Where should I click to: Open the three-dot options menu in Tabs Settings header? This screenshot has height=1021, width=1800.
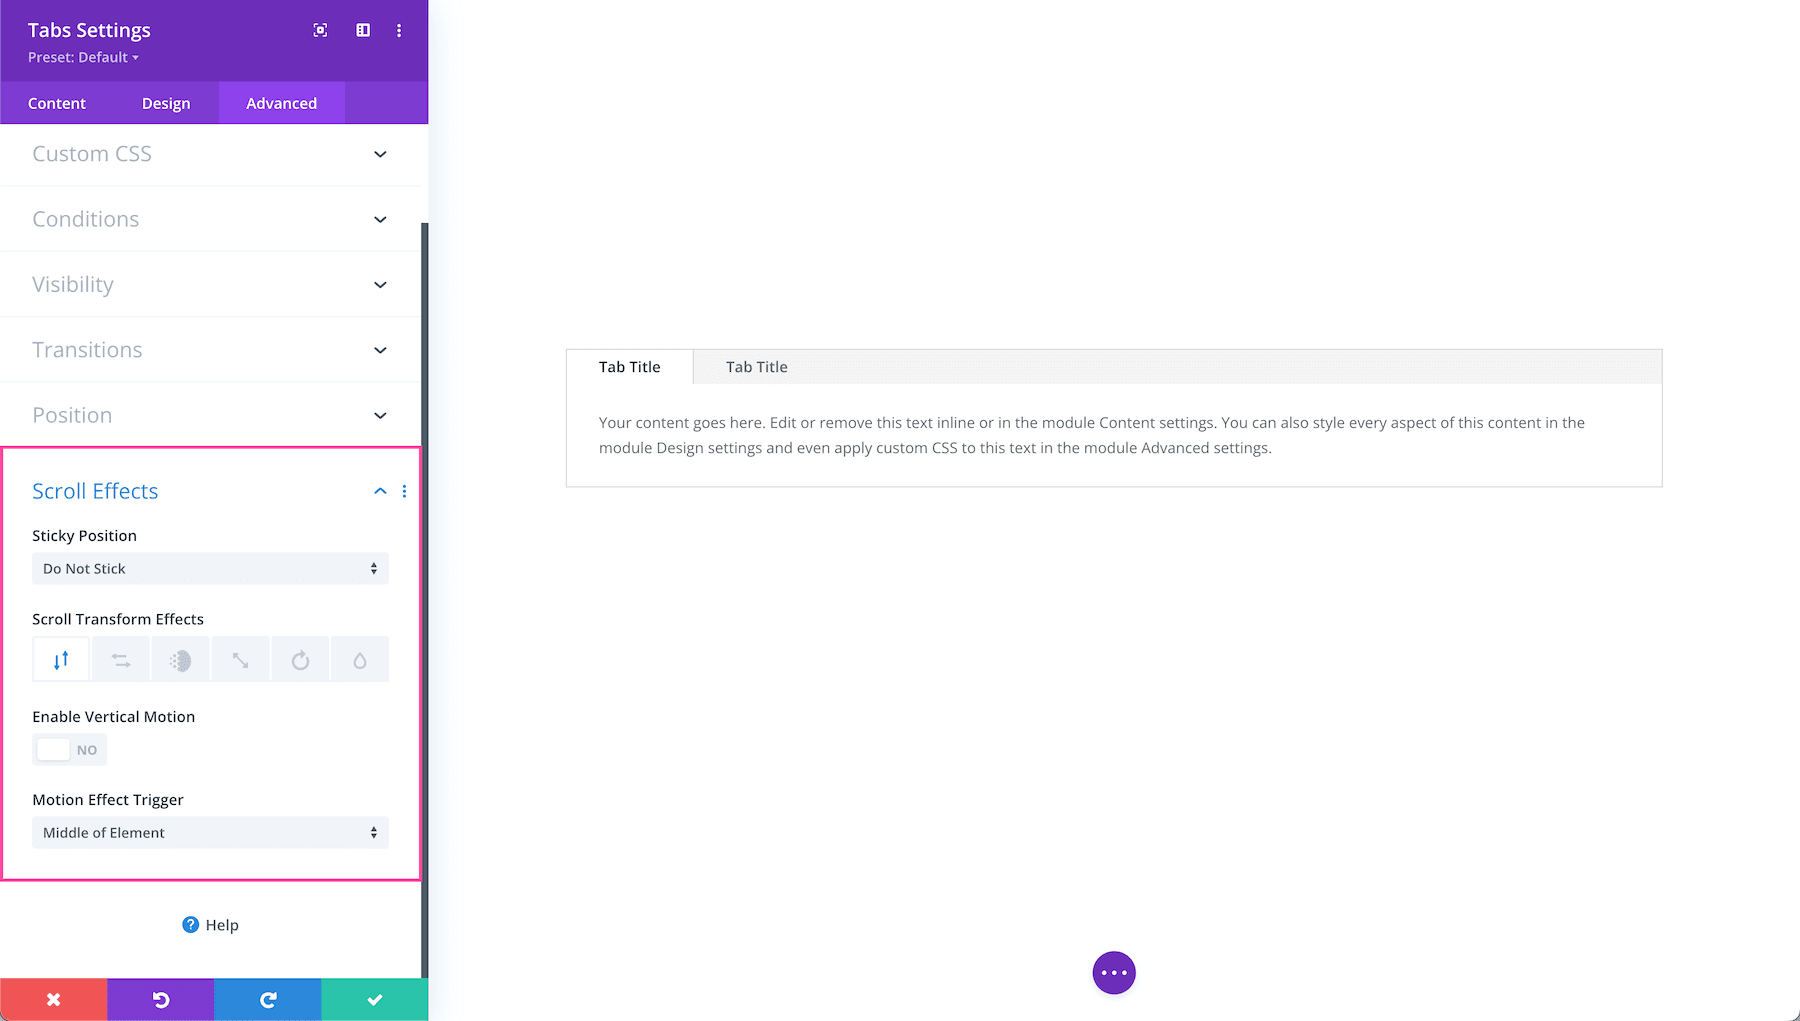[x=399, y=30]
